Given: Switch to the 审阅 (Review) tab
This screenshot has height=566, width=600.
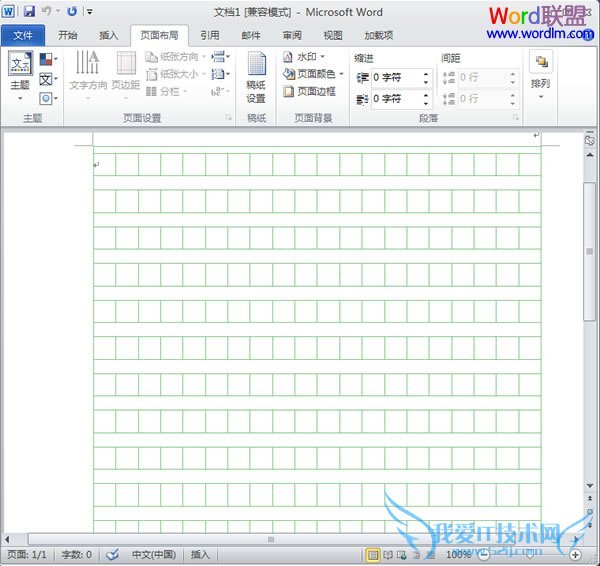Looking at the screenshot, I should (291, 35).
